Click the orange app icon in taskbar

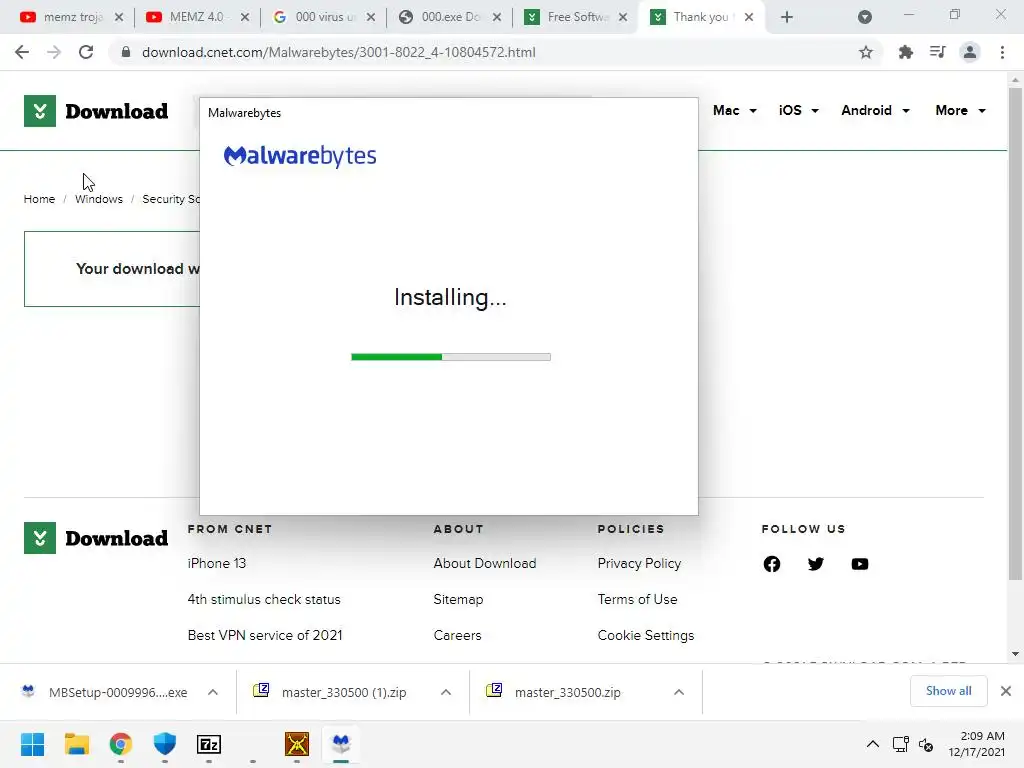pos(297,744)
